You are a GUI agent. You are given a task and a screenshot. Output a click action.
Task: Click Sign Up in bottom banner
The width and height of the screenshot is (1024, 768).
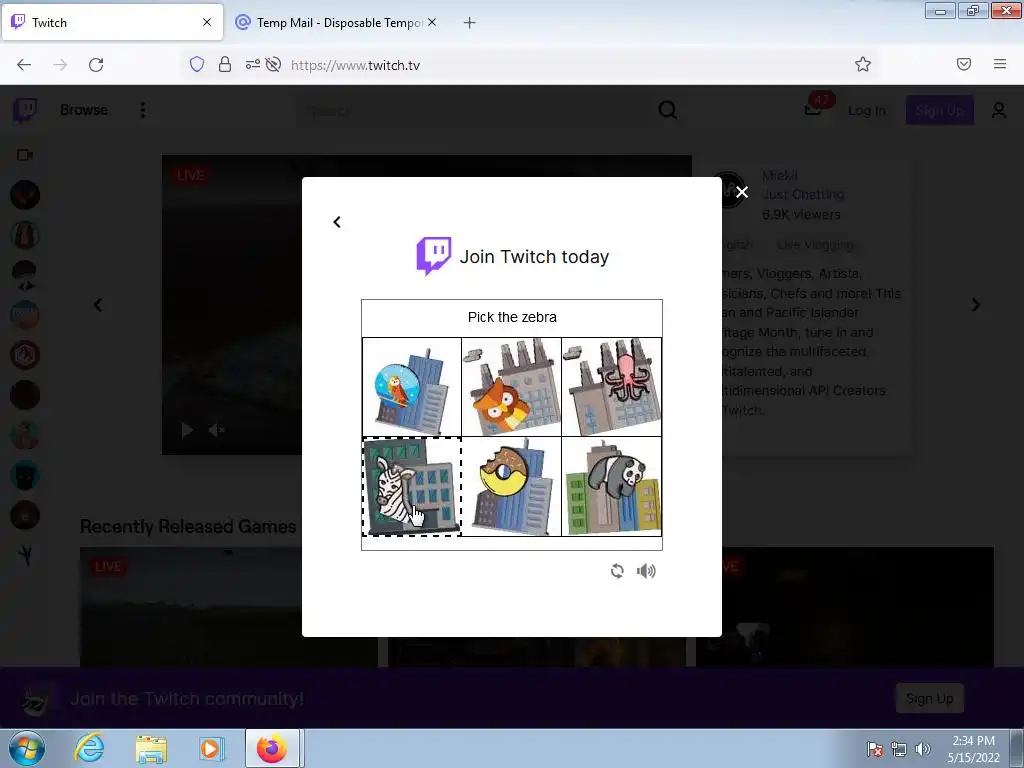click(929, 698)
